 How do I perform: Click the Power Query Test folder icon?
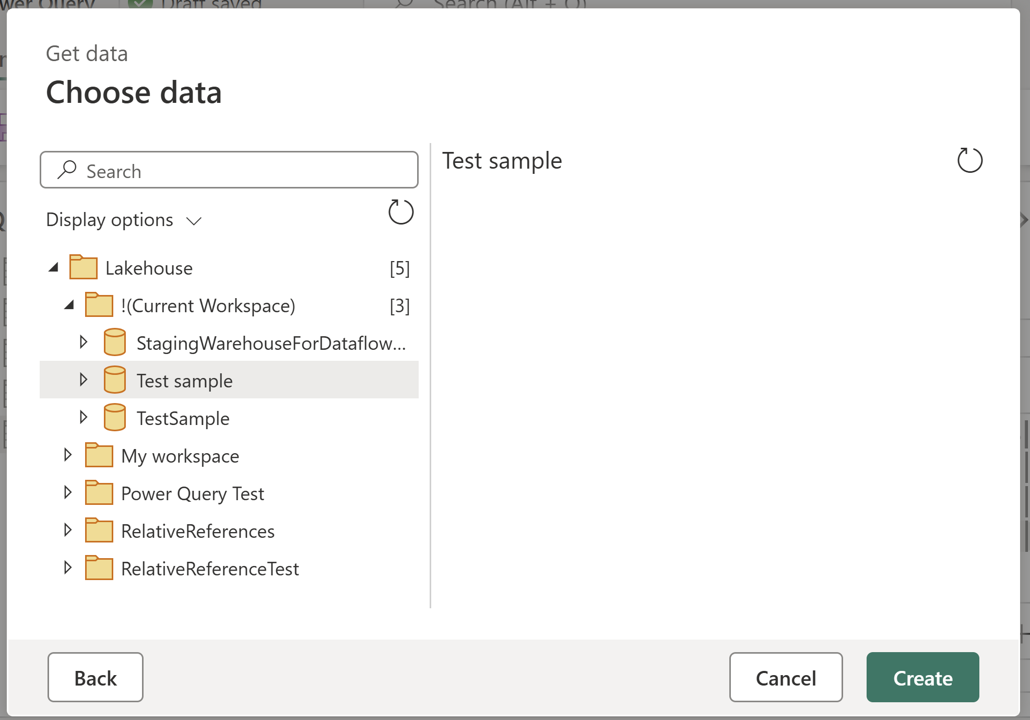point(99,493)
